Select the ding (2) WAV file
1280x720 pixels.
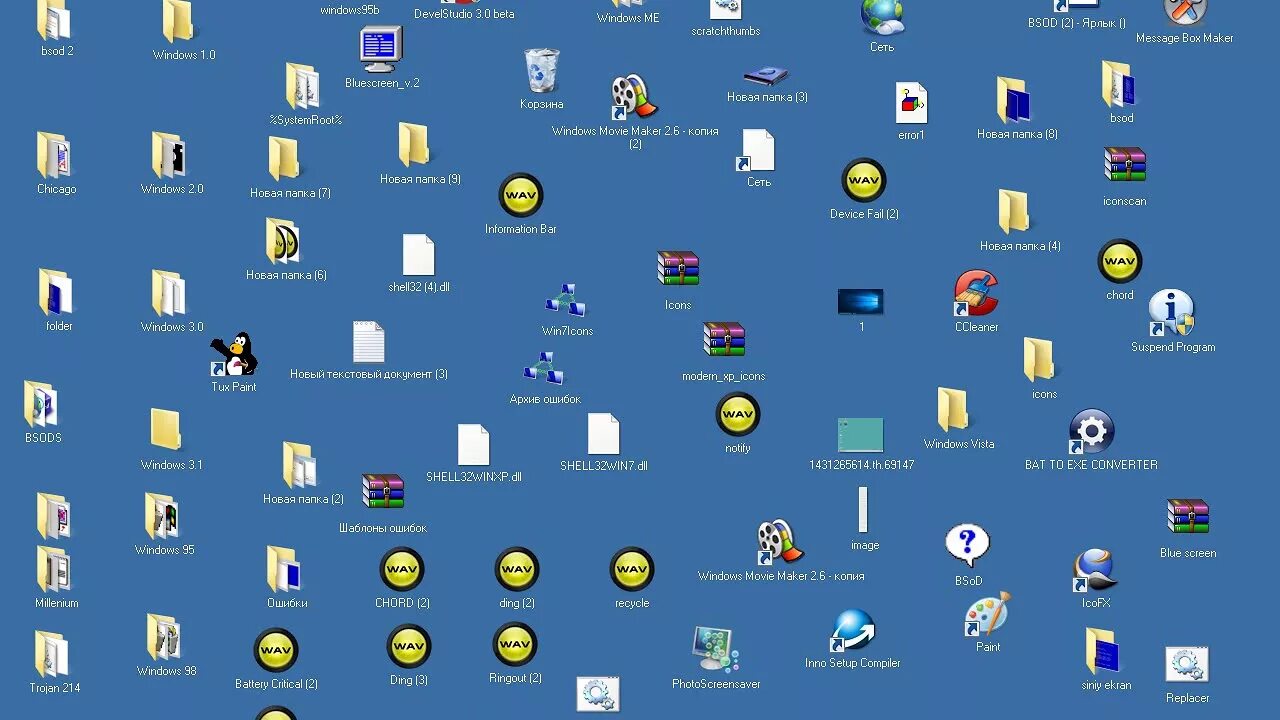pyautogui.click(x=517, y=570)
